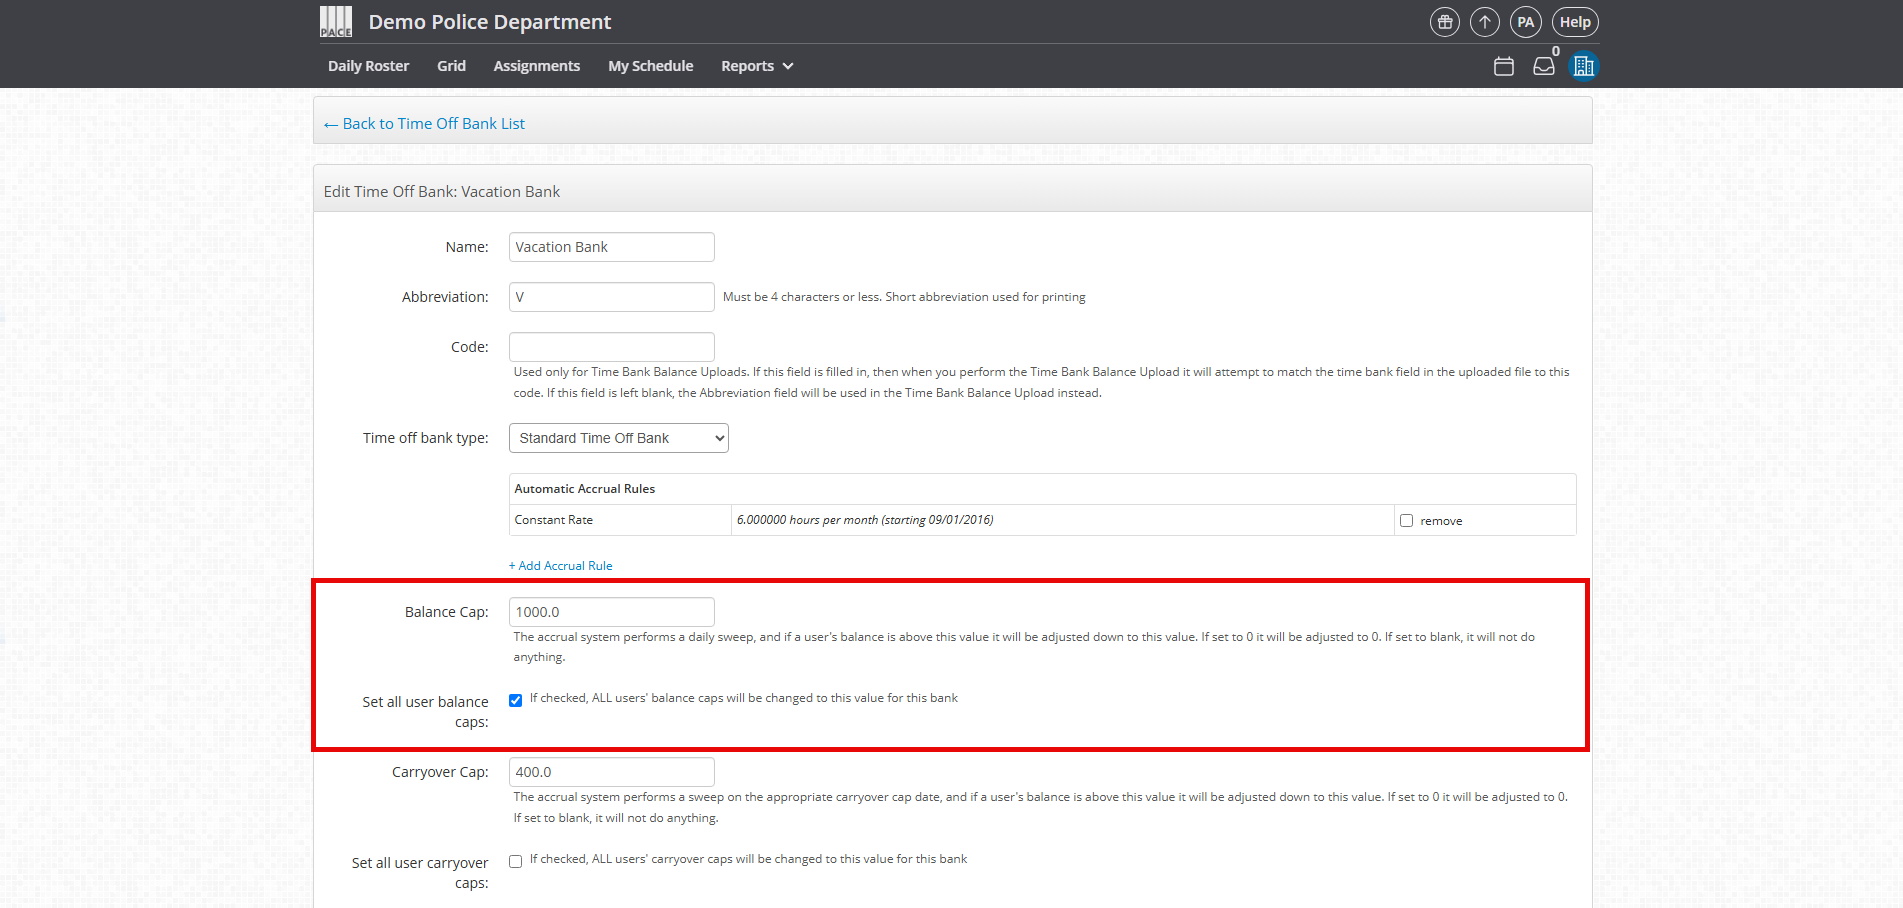1903x908 pixels.
Task: Click the blue building organization icon
Action: [1583, 66]
